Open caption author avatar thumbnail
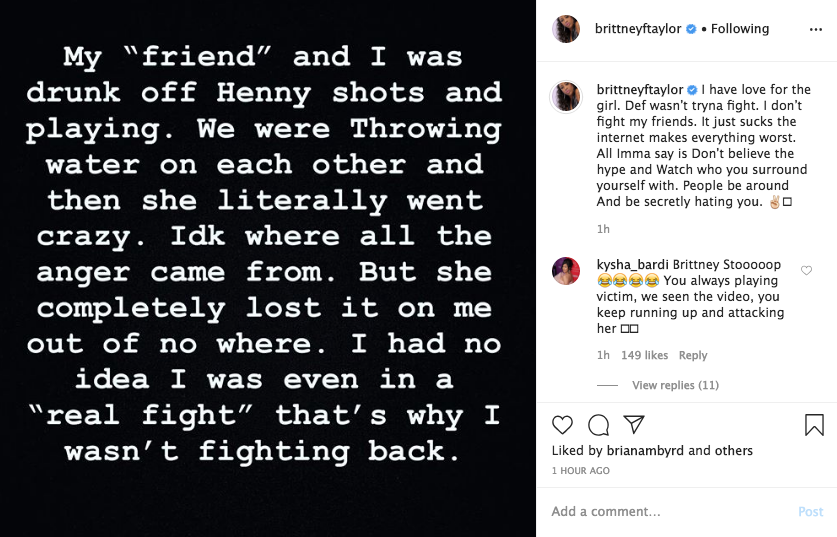This screenshot has width=837, height=537. 567,97
